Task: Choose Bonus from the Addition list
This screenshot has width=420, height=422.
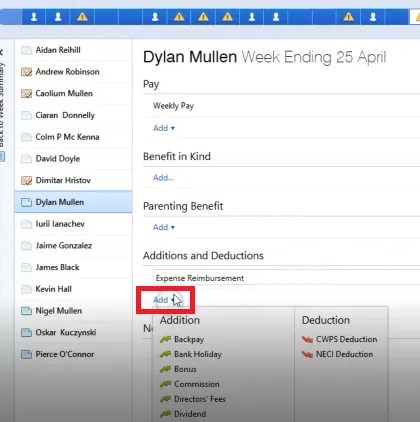Action: pos(178,369)
